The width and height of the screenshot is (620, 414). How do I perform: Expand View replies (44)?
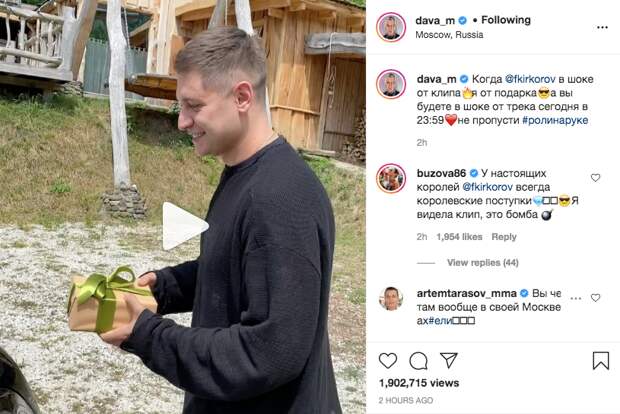coord(483,263)
